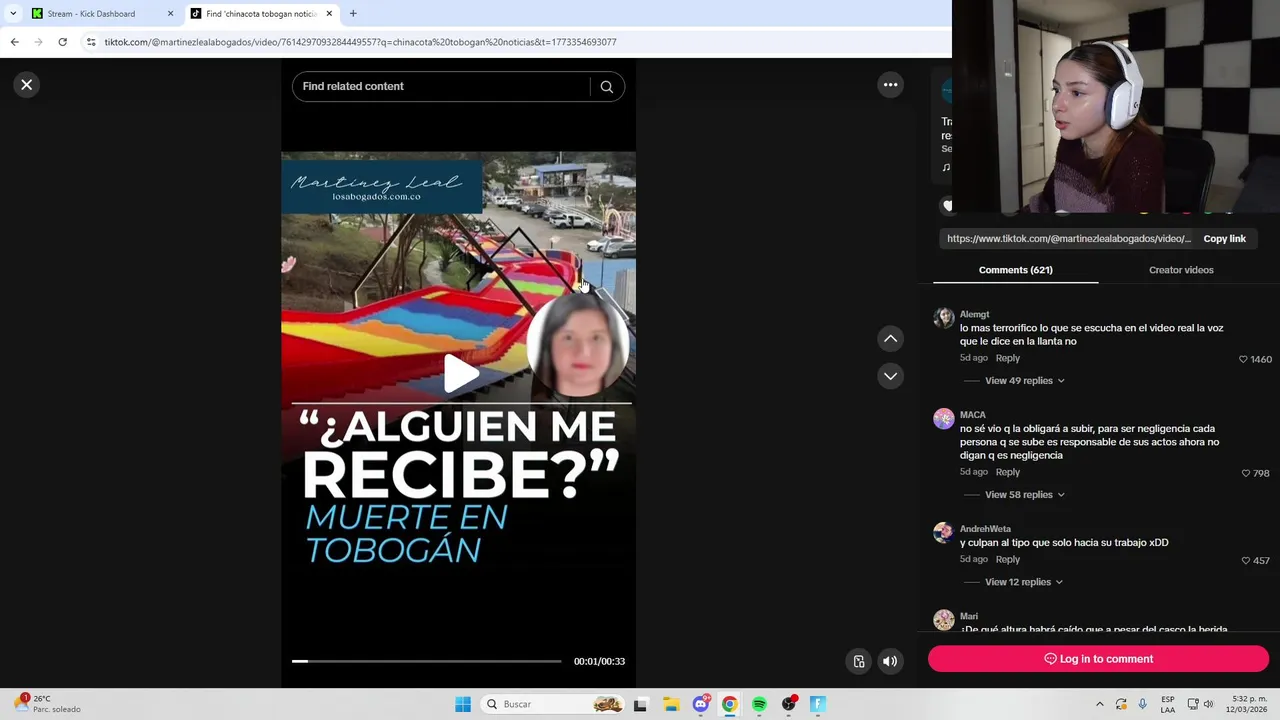The height and width of the screenshot is (720, 1280).
Task: Open OBS Studio from the taskbar
Action: coord(789,704)
